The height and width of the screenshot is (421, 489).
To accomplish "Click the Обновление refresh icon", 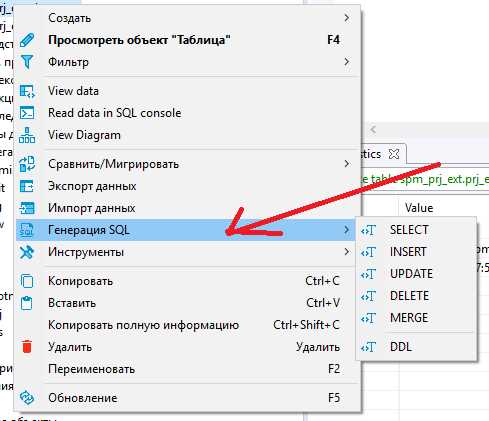I will coord(27,398).
